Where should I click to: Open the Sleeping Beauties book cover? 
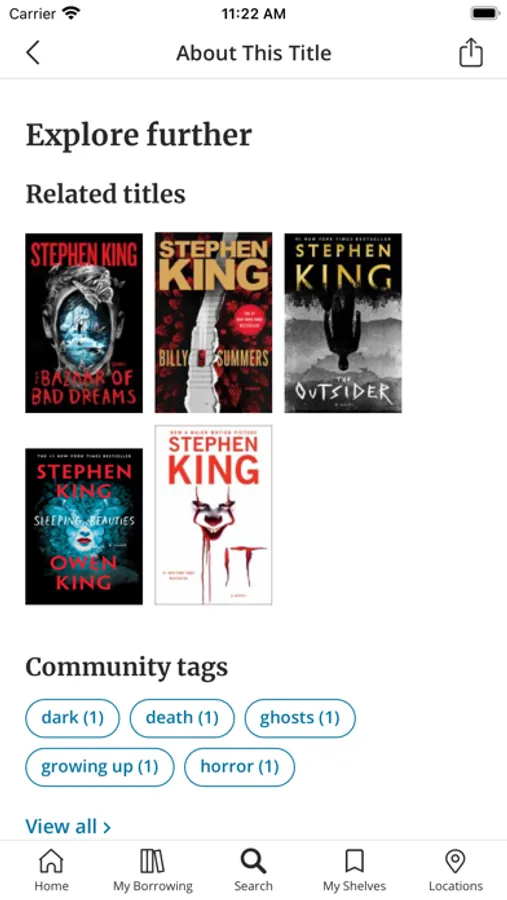pyautogui.click(x=84, y=526)
